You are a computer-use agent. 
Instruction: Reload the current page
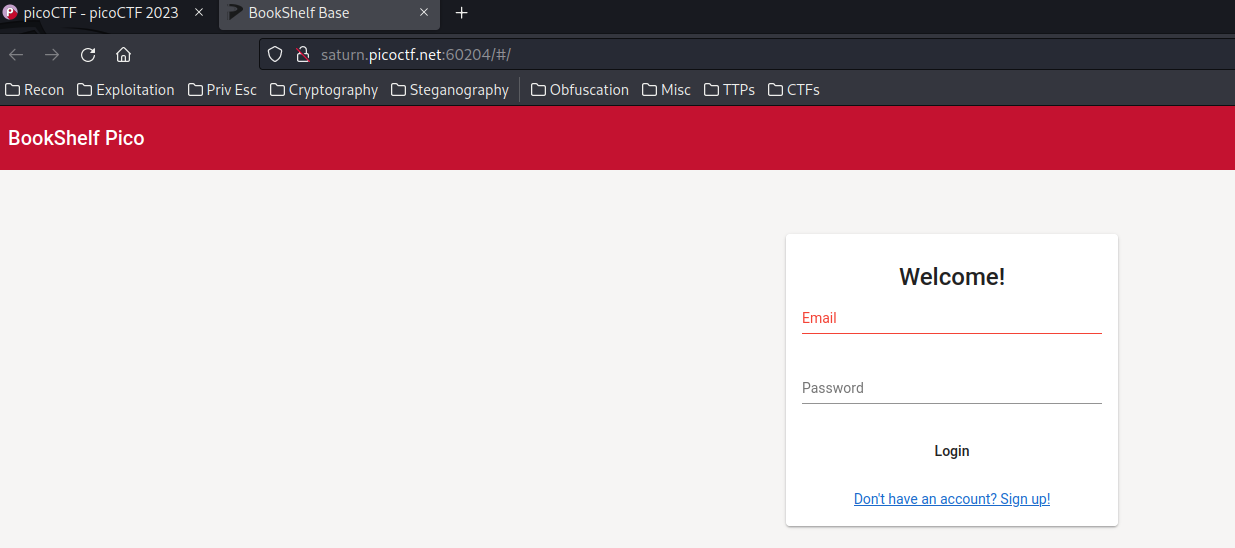(x=88, y=54)
